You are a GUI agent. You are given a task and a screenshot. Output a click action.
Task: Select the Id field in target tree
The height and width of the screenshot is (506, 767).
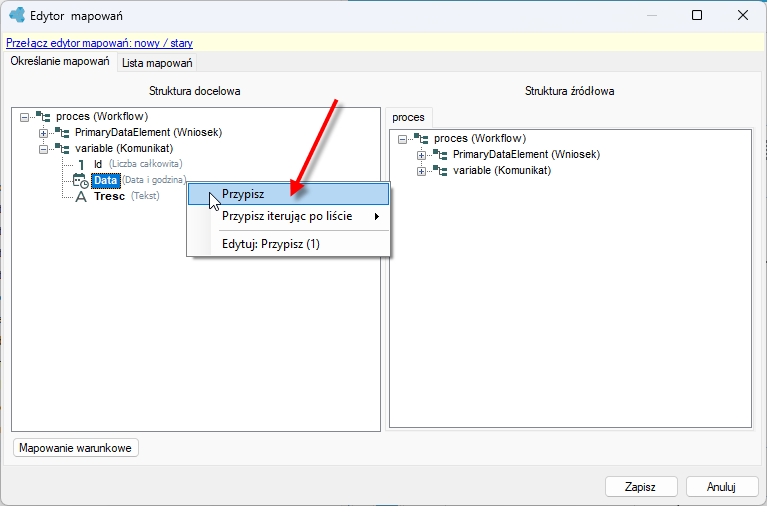click(98, 164)
